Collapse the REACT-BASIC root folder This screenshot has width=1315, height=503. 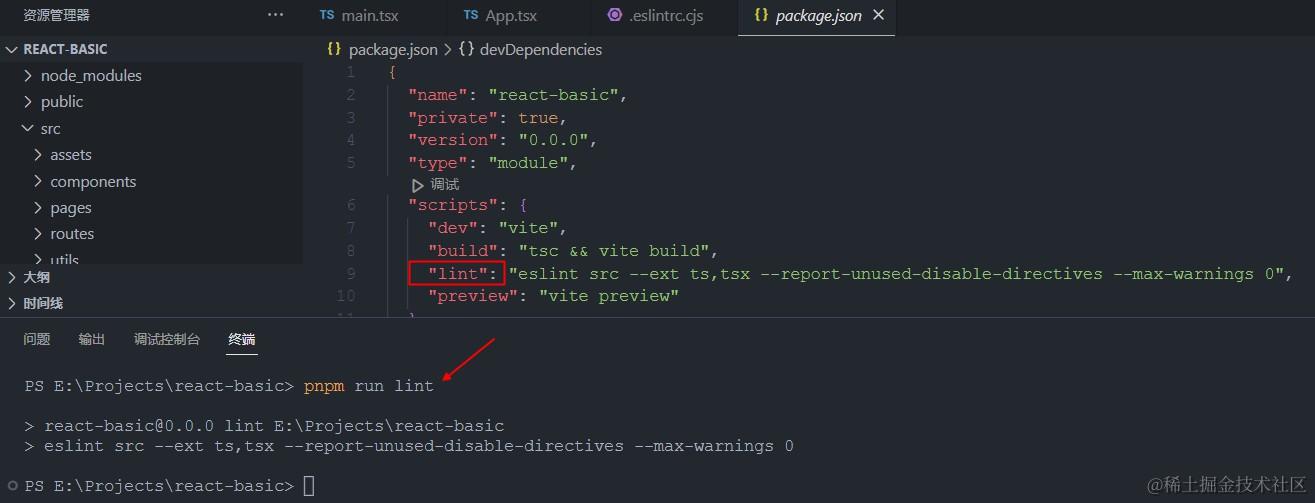coord(11,49)
